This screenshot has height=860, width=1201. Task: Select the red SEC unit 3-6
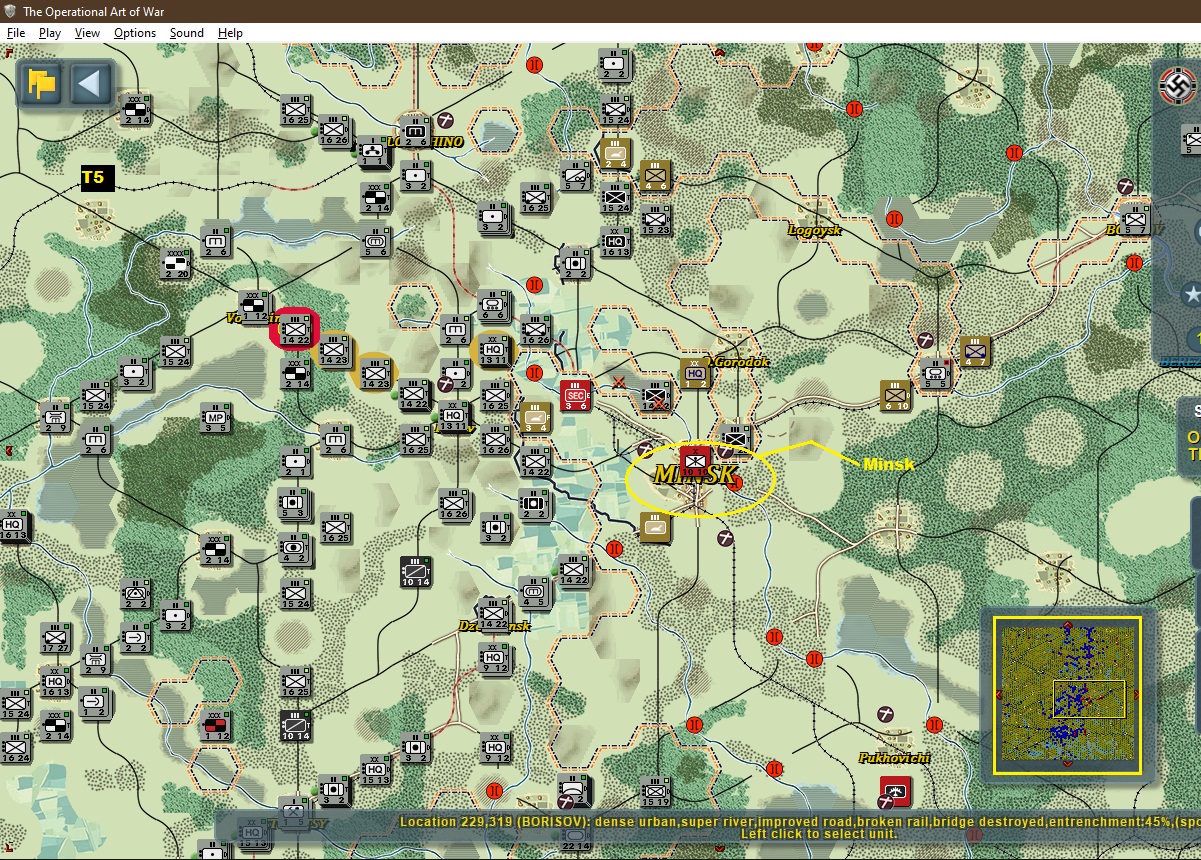coord(576,395)
